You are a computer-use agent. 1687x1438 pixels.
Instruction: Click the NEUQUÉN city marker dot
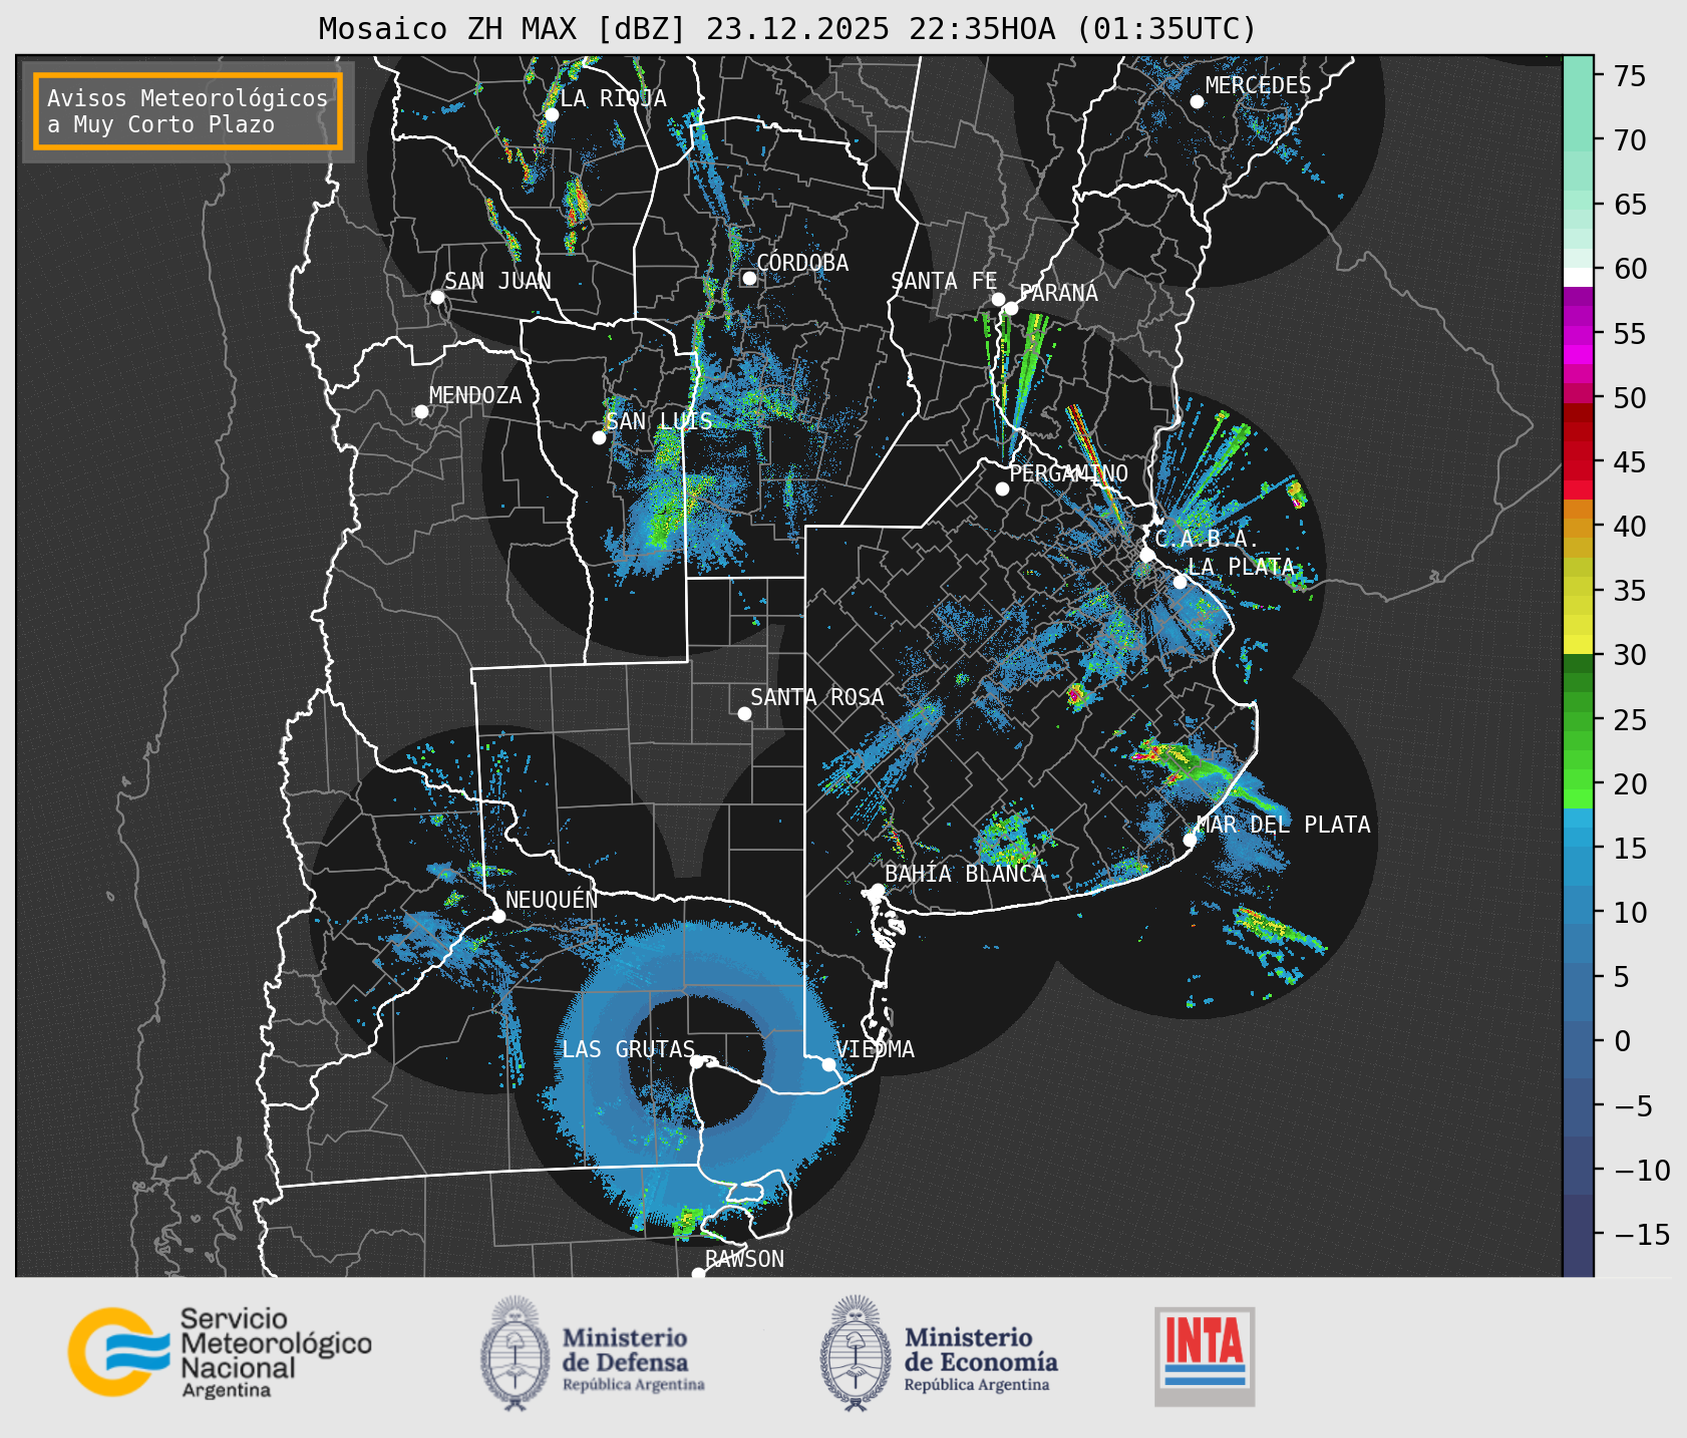click(x=498, y=915)
